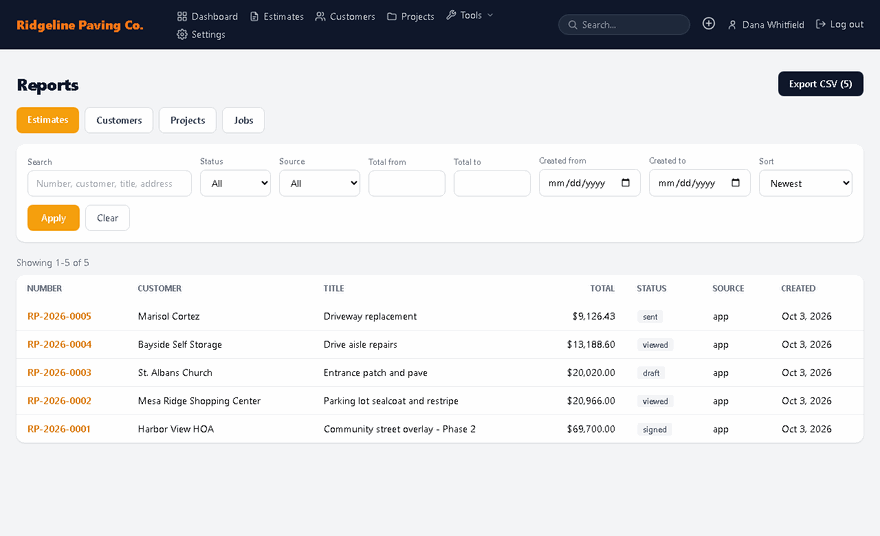This screenshot has height=536, width=880.
Task: Click the filter Search text field
Action: (109, 184)
